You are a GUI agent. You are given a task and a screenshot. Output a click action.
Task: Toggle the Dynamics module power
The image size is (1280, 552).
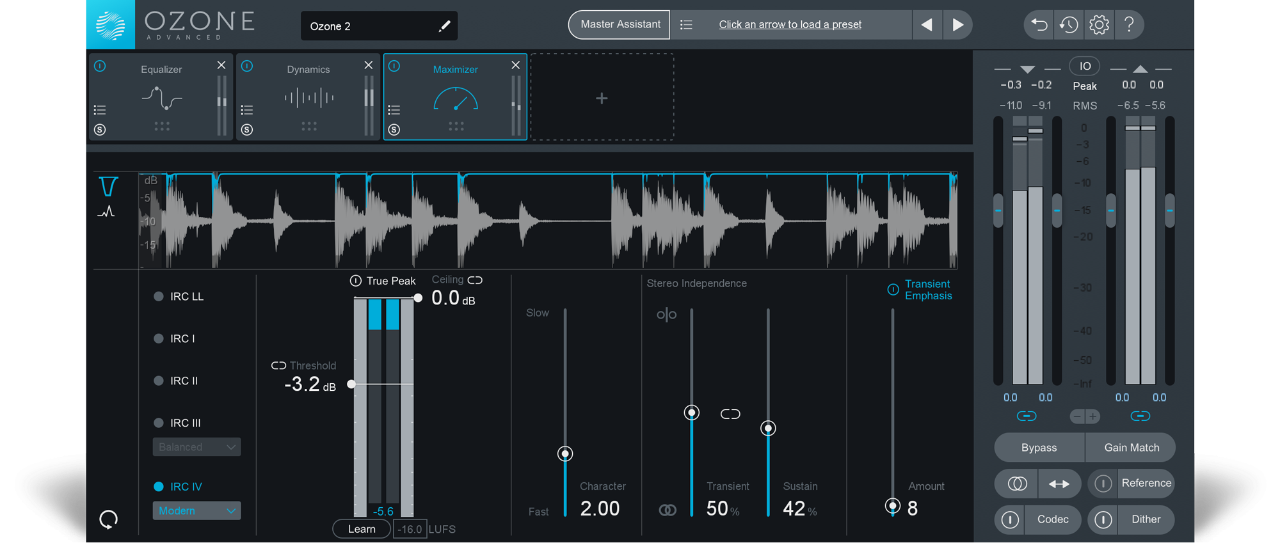247,66
